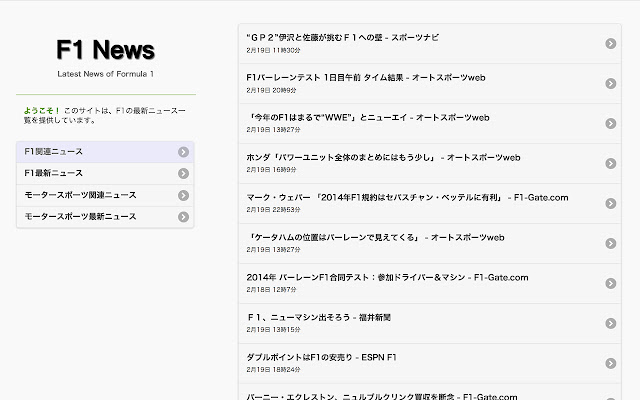Click timestamp 2月19日 11時30分
Image resolution: width=640 pixels, height=400 pixels.
coord(273,50)
